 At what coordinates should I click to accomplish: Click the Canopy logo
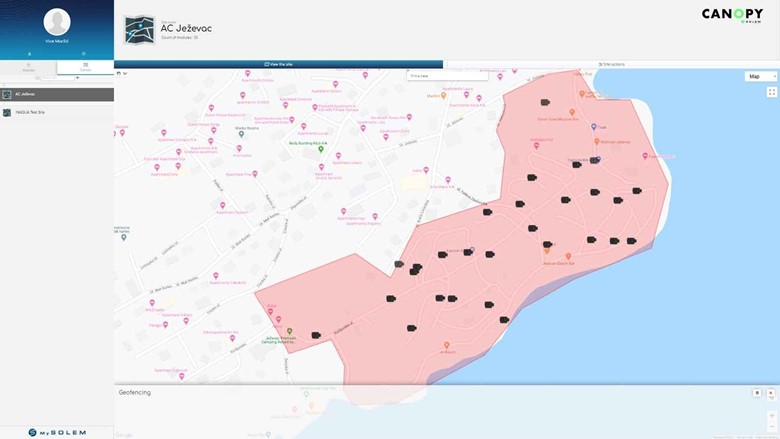click(x=732, y=16)
